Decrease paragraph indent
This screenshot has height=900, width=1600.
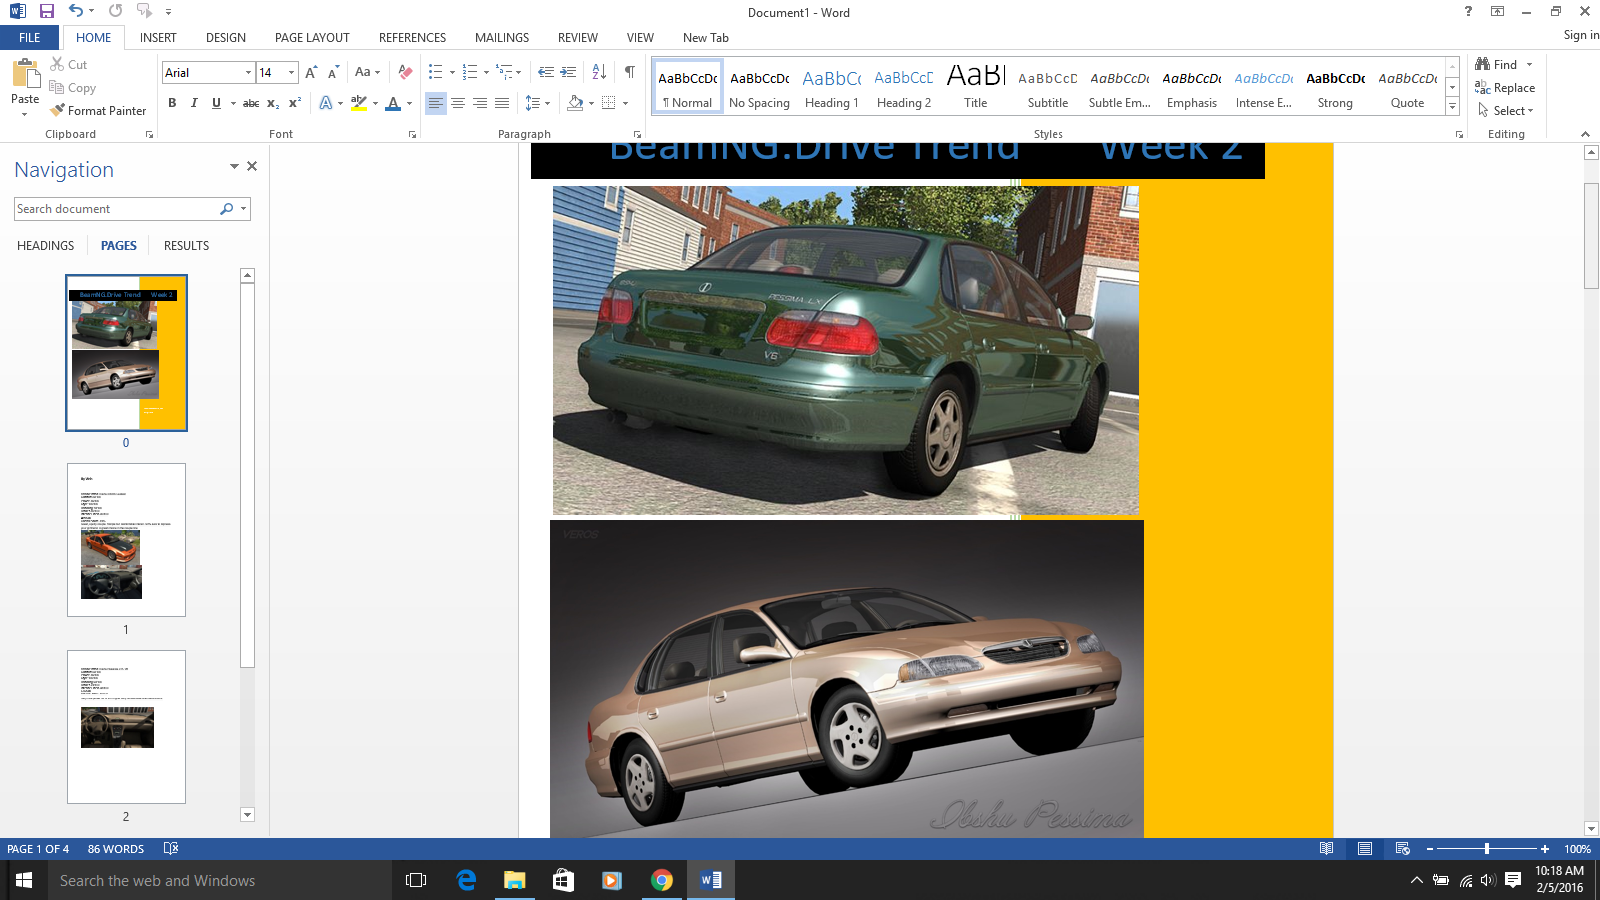tap(546, 72)
